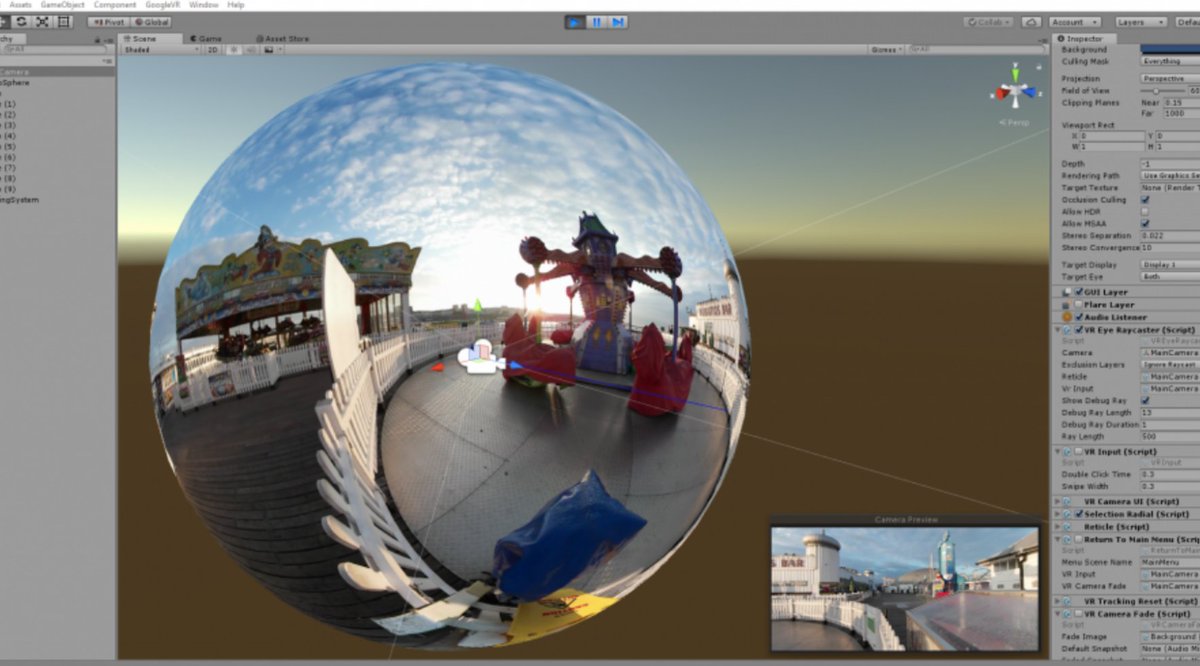1200x666 pixels.
Task: Expand the VR Camera UI script section
Action: click(x=1058, y=501)
